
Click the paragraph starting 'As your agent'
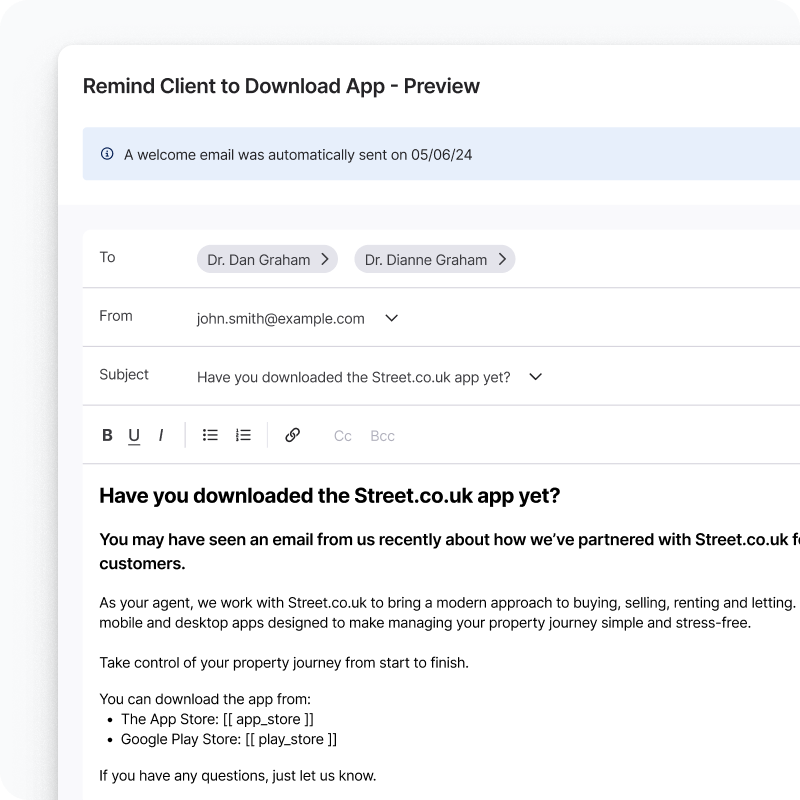point(449,613)
